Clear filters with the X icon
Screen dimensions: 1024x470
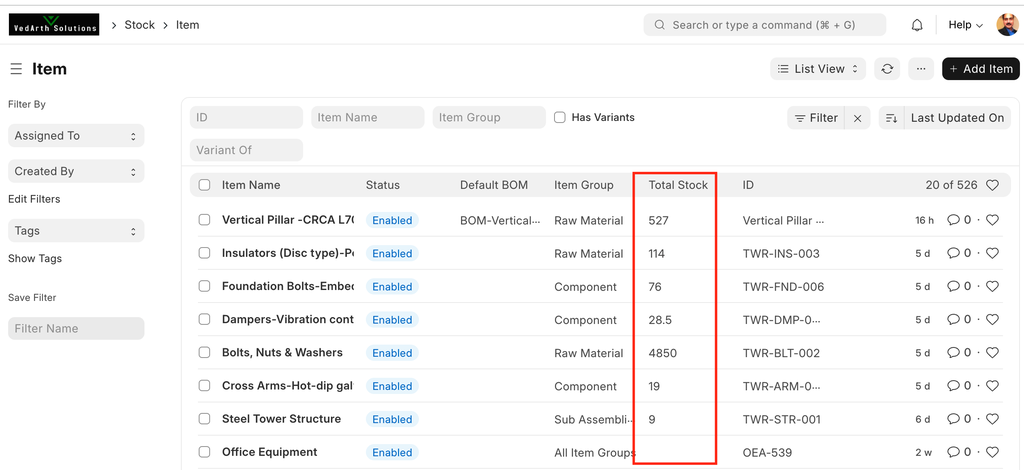pos(857,118)
